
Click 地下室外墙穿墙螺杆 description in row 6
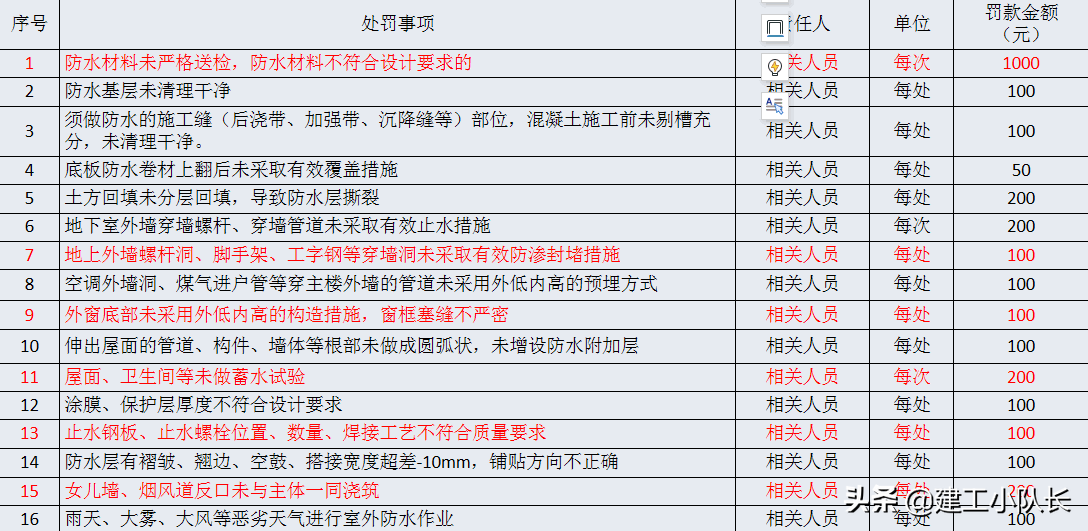pyautogui.click(x=398, y=226)
